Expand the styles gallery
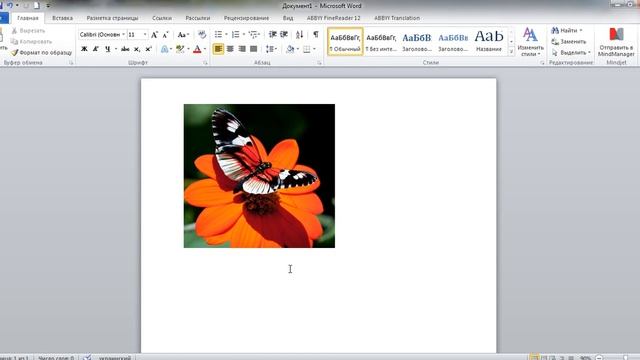Image resolution: width=640 pixels, height=360 pixels. (x=511, y=51)
